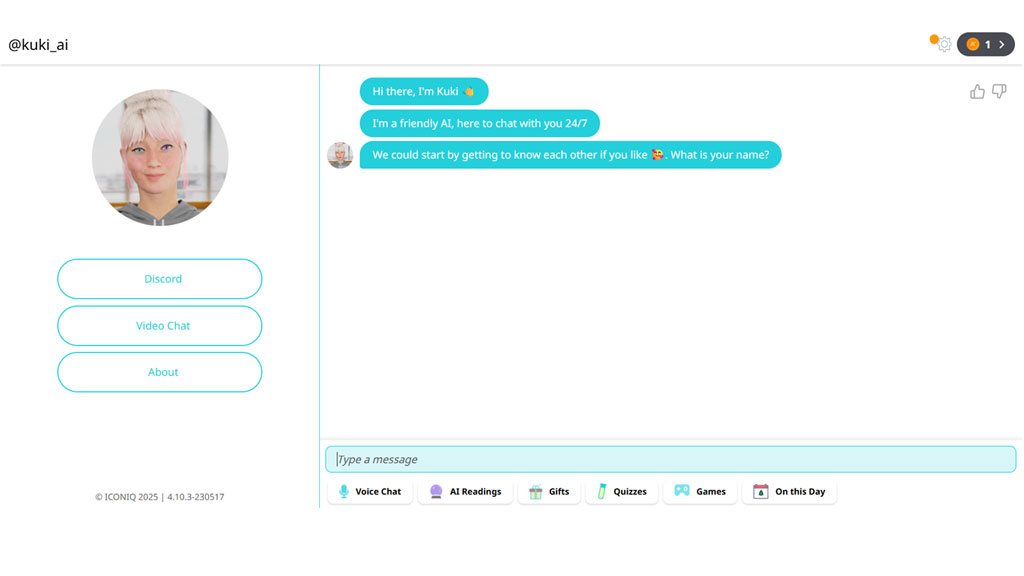The width and height of the screenshot is (1024, 576).
Task: Click Kuki's large profile picture
Action: [x=160, y=157]
